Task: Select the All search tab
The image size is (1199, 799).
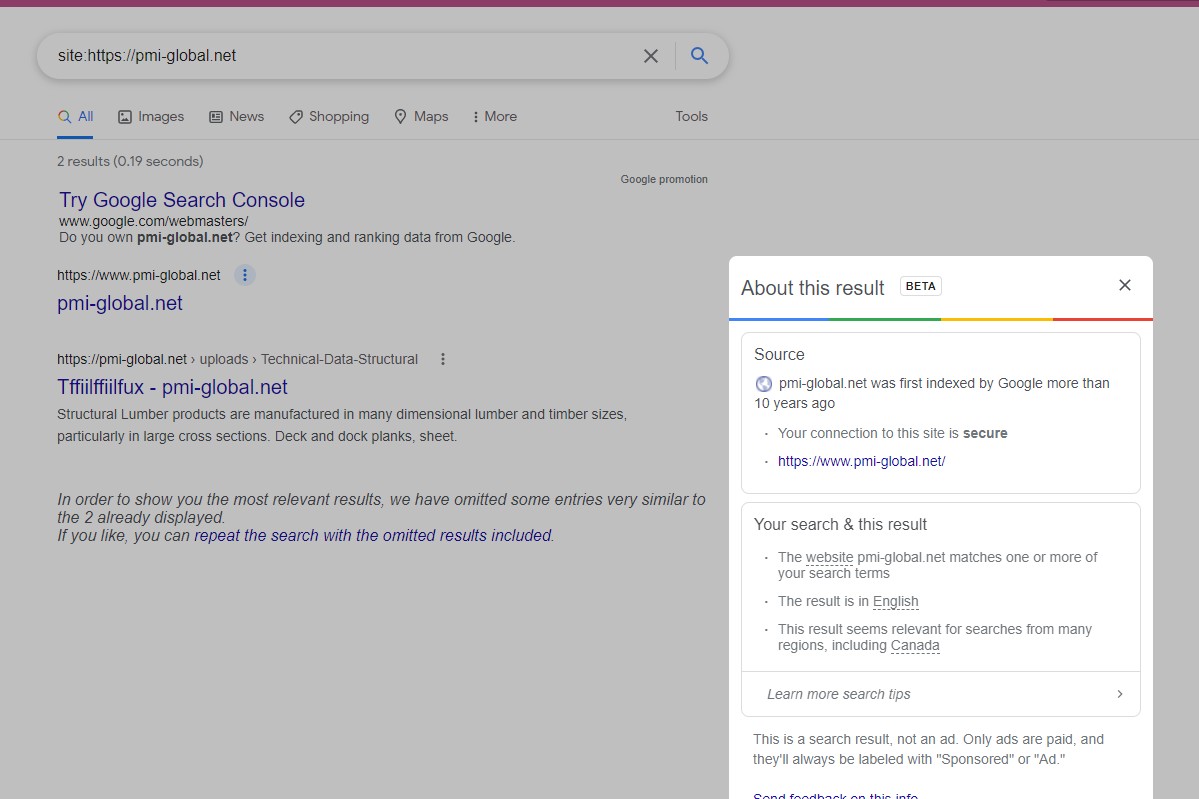Action: (76, 116)
